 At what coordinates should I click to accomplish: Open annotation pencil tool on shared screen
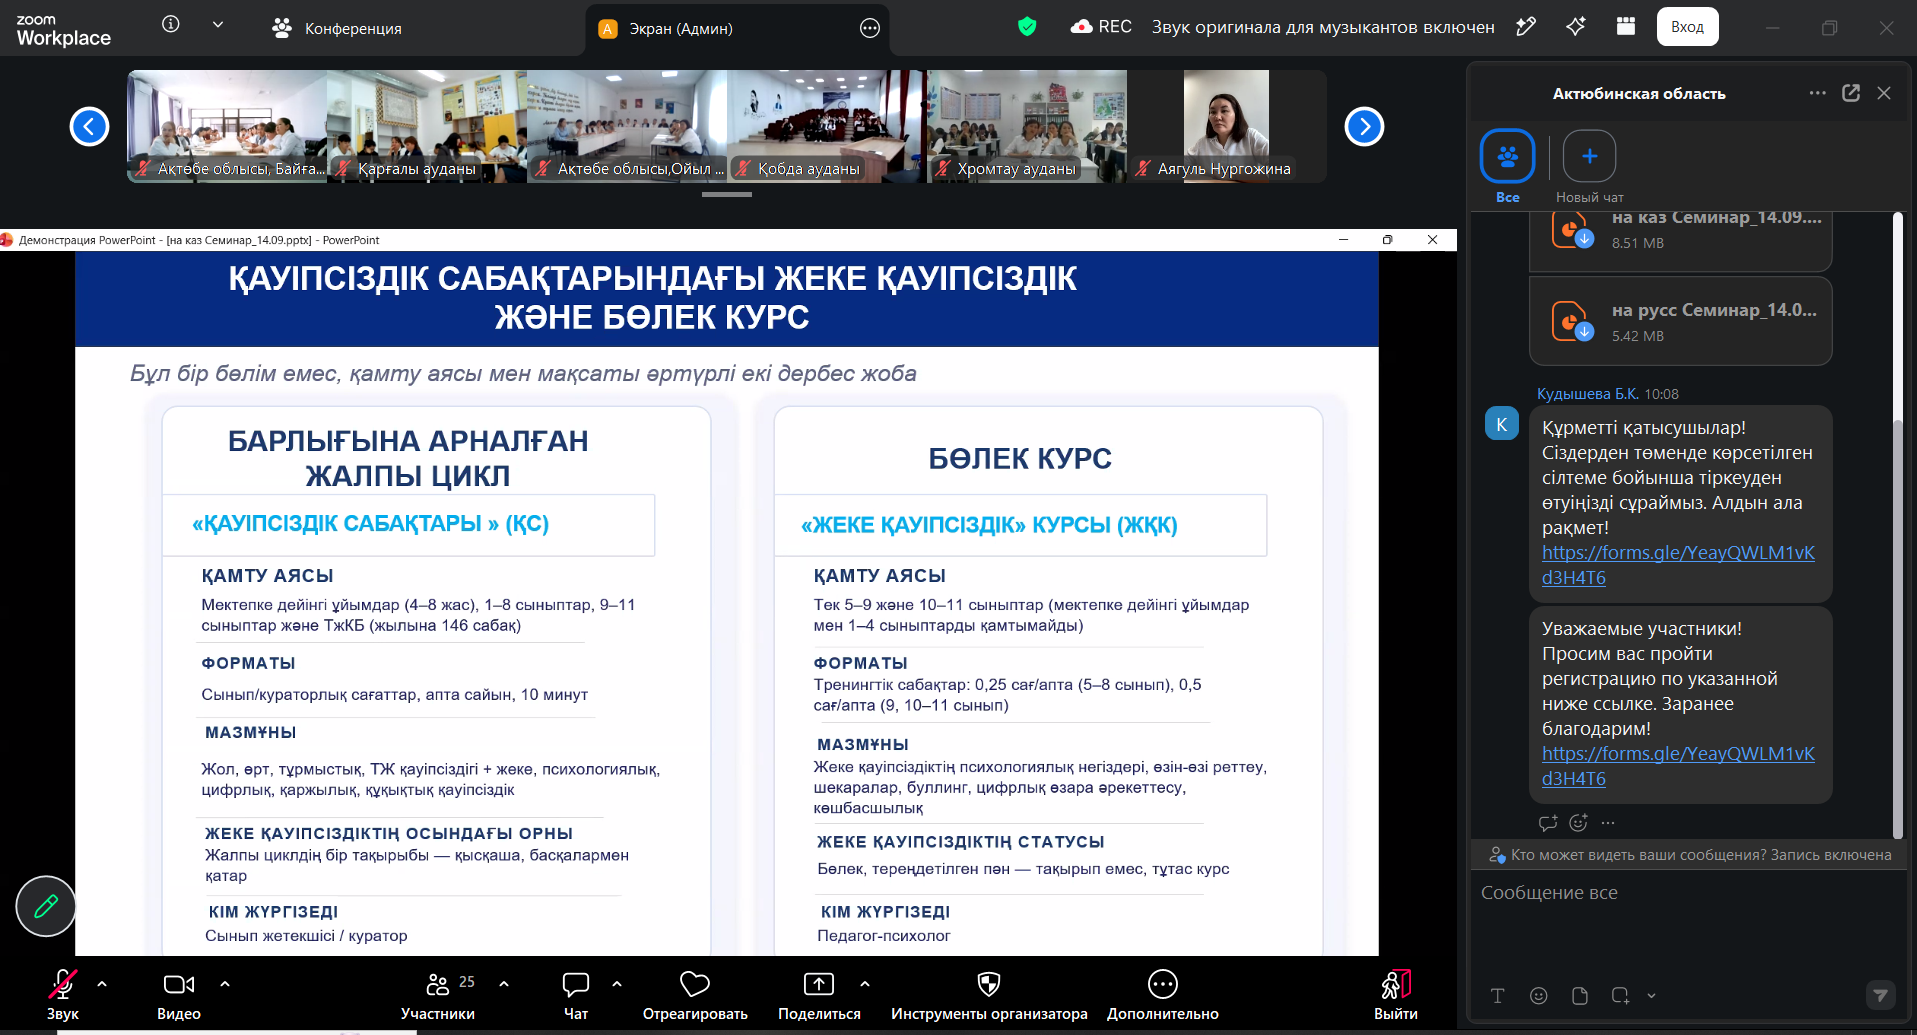pyautogui.click(x=46, y=906)
